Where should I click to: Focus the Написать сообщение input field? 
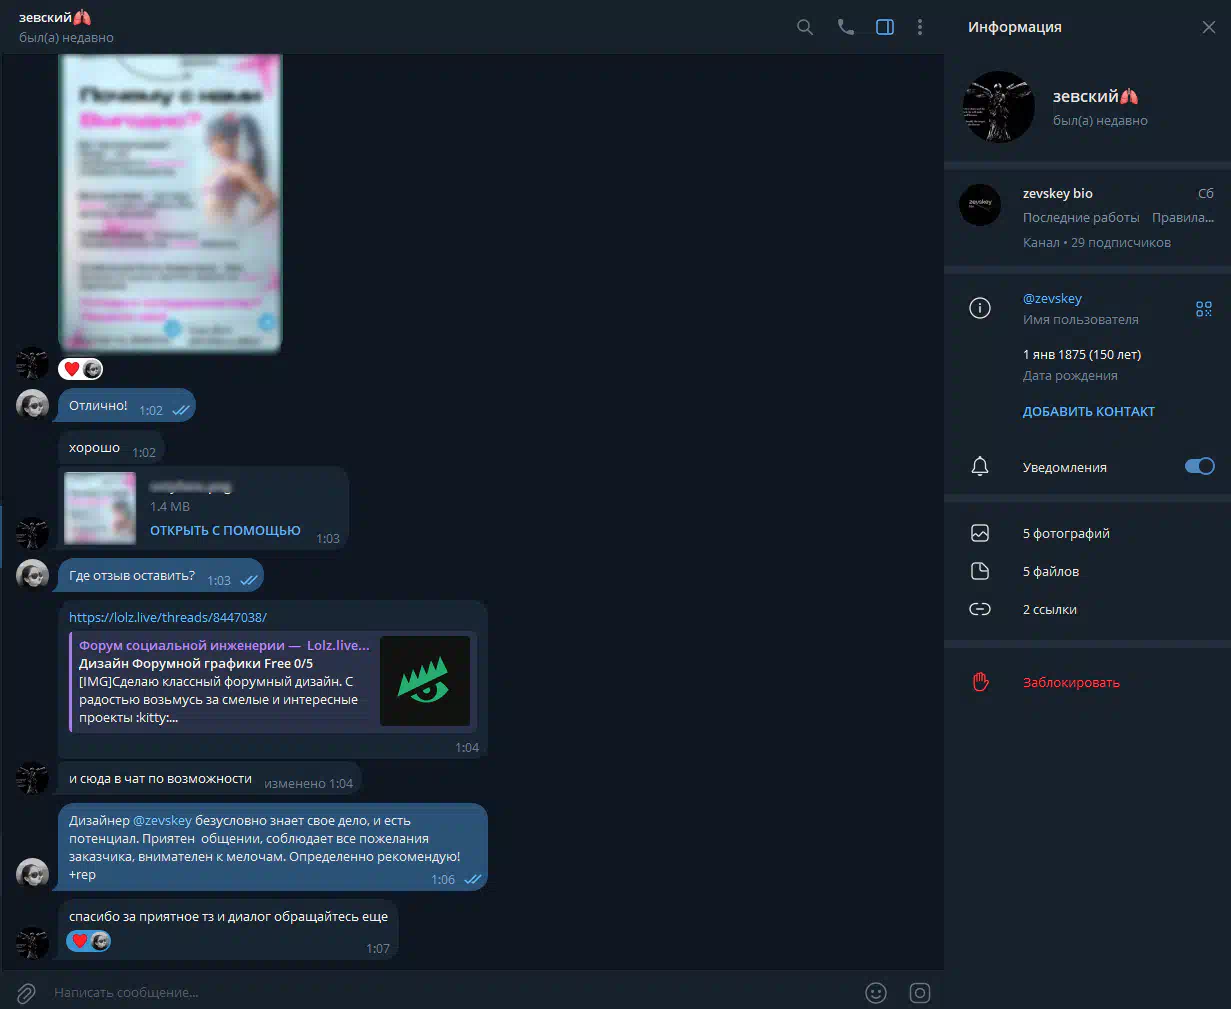tap(450, 993)
